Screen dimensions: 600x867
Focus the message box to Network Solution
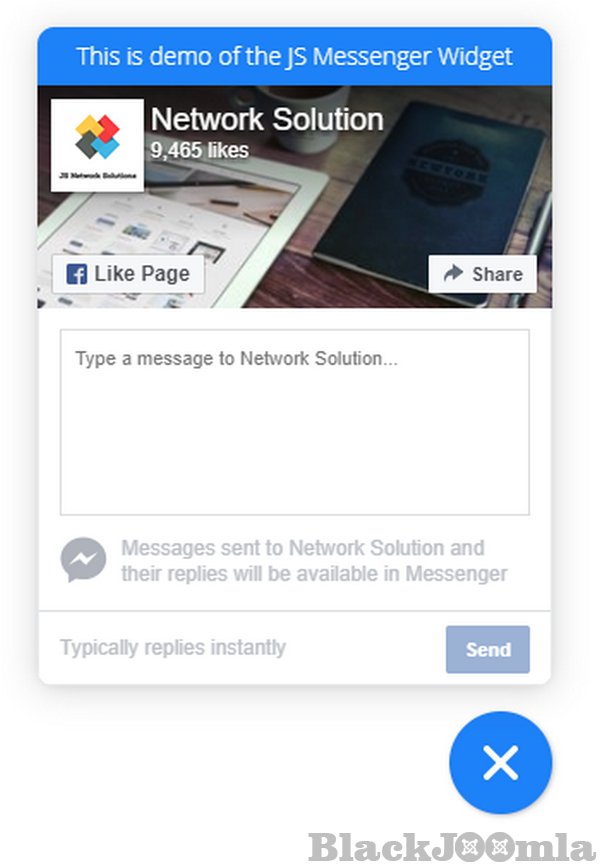[x=295, y=422]
